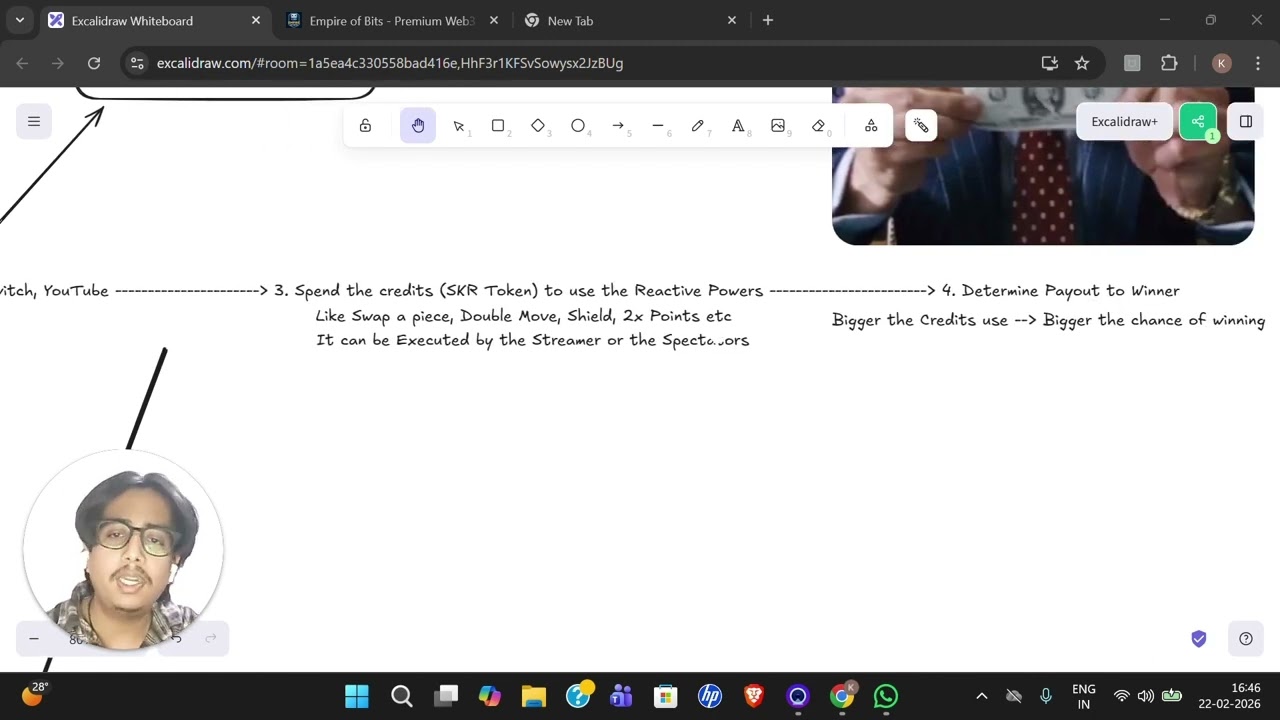Select the Rectangle shape tool

coord(498,126)
